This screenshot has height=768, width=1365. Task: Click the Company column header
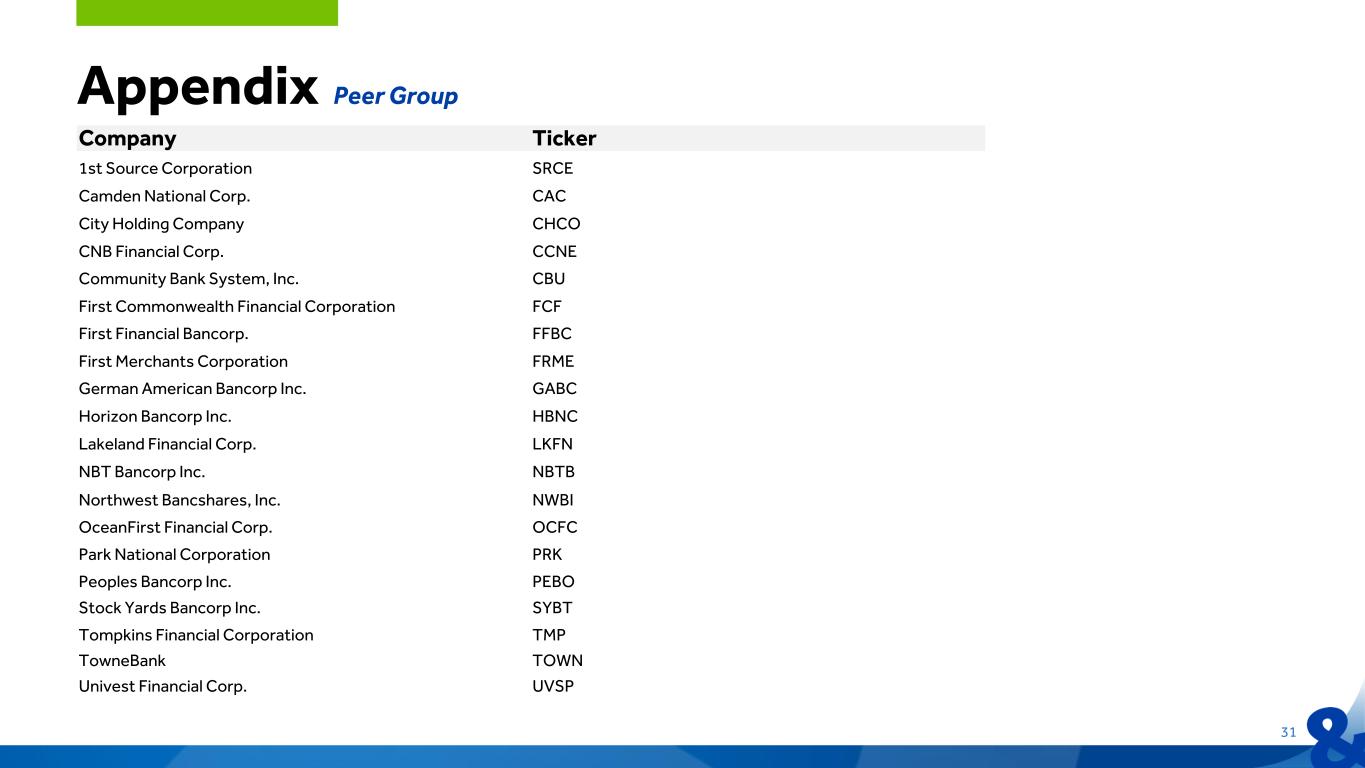pyautogui.click(x=127, y=138)
